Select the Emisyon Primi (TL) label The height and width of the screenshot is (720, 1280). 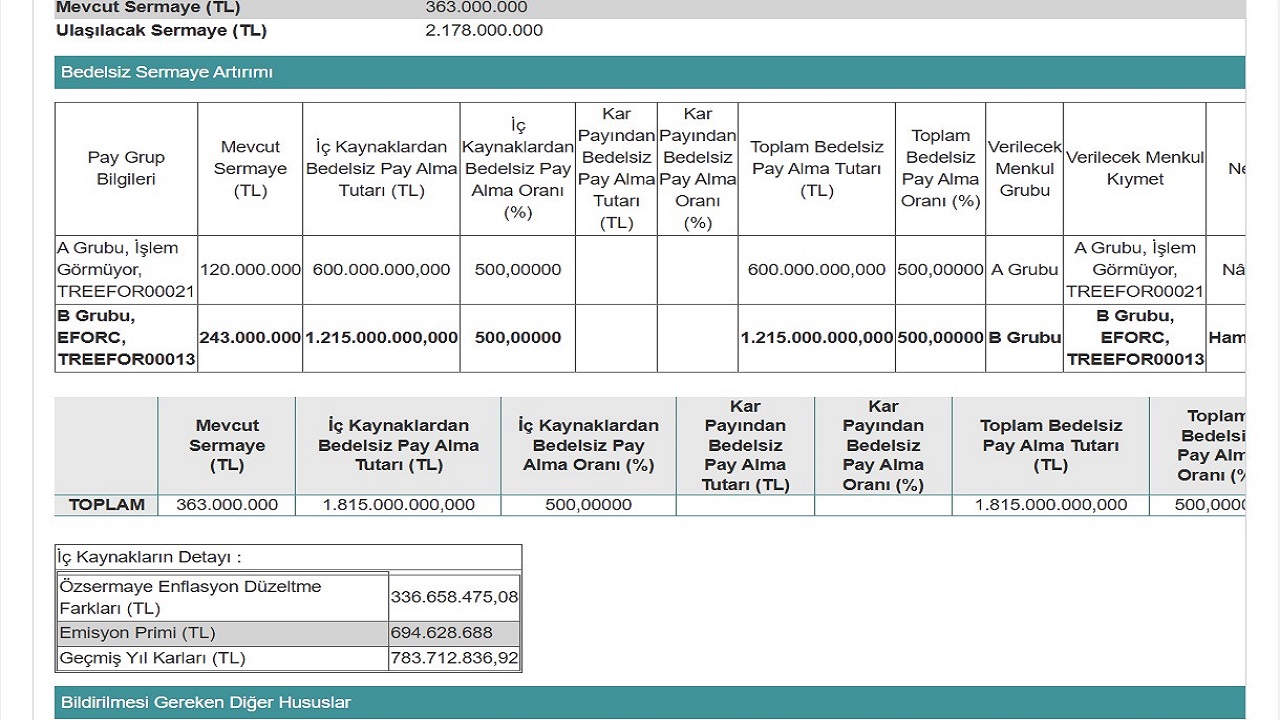pyautogui.click(x=138, y=633)
